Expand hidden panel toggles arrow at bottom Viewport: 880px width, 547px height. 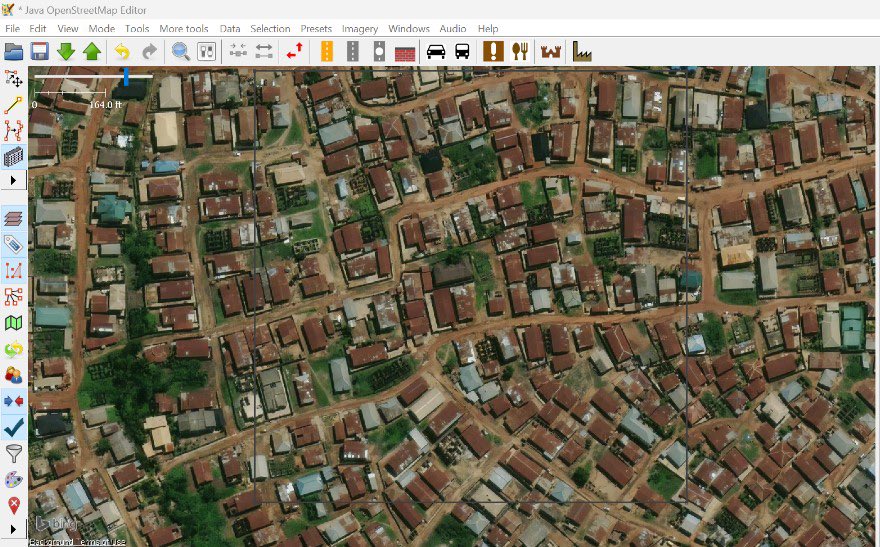[x=13, y=529]
